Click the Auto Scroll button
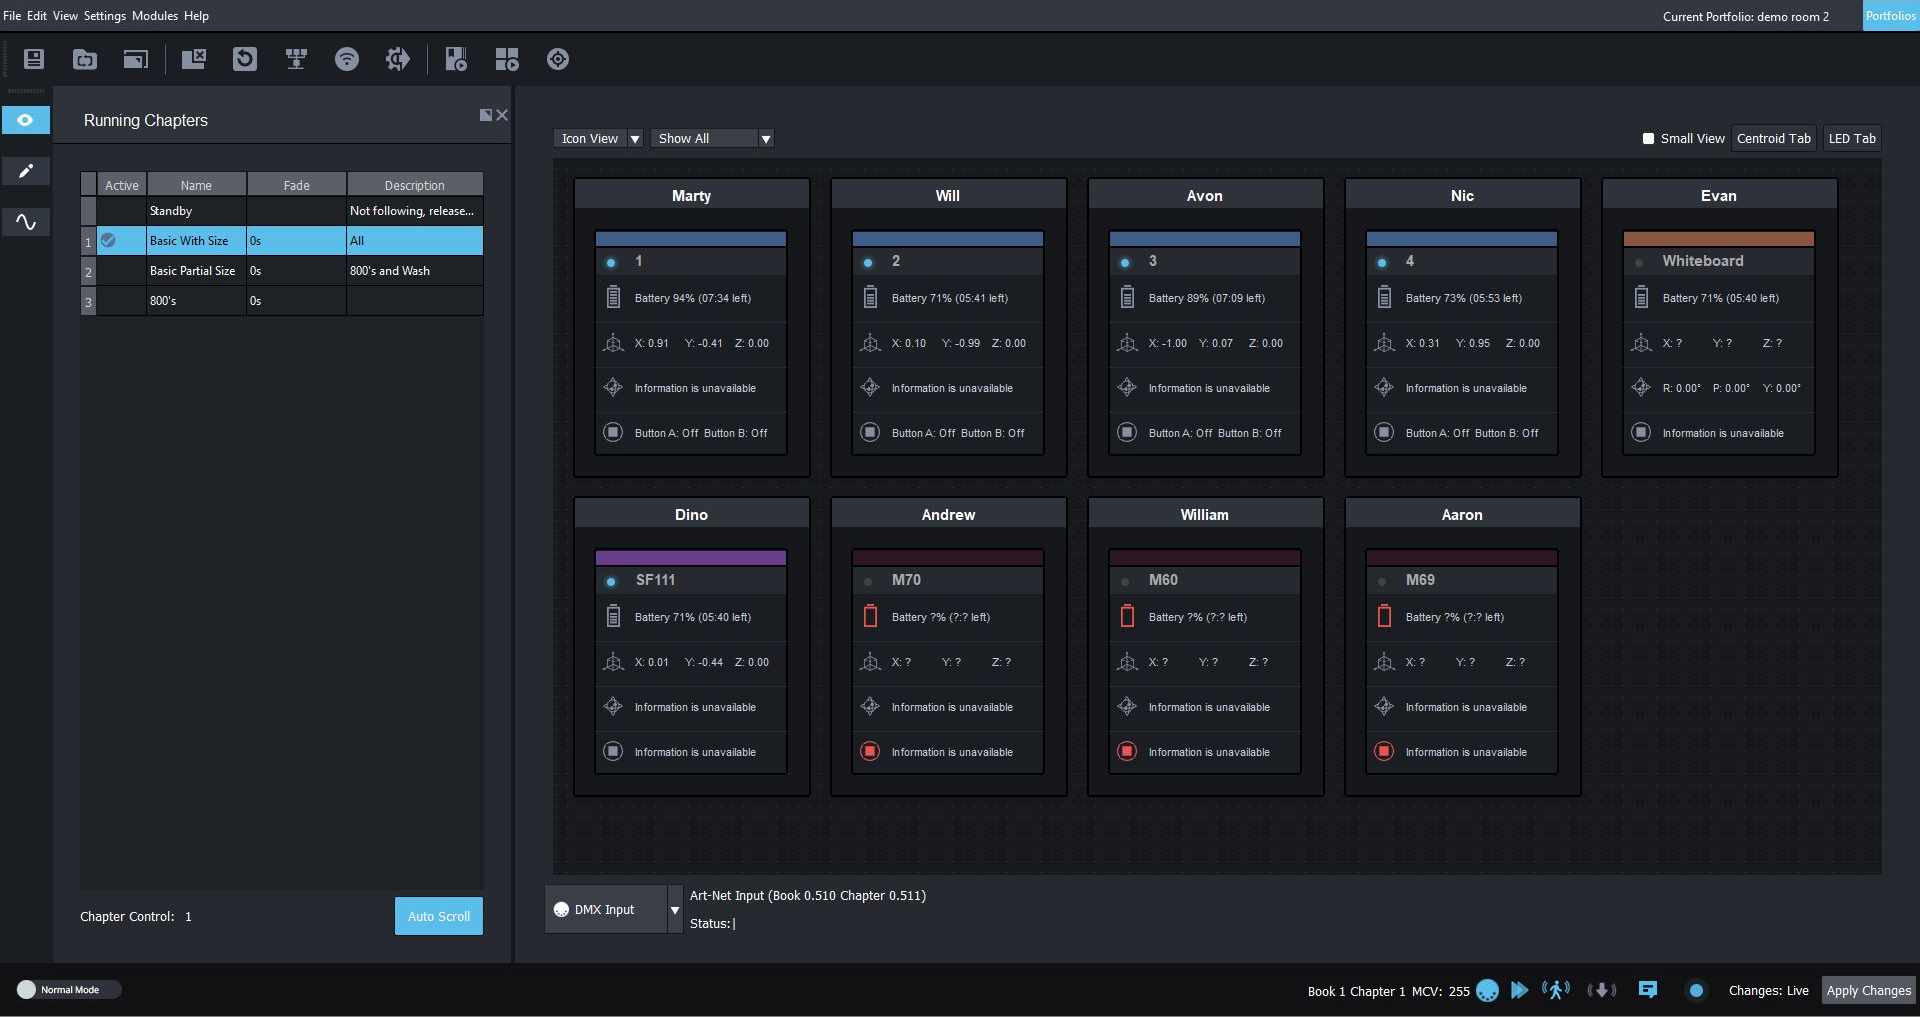 tap(438, 916)
